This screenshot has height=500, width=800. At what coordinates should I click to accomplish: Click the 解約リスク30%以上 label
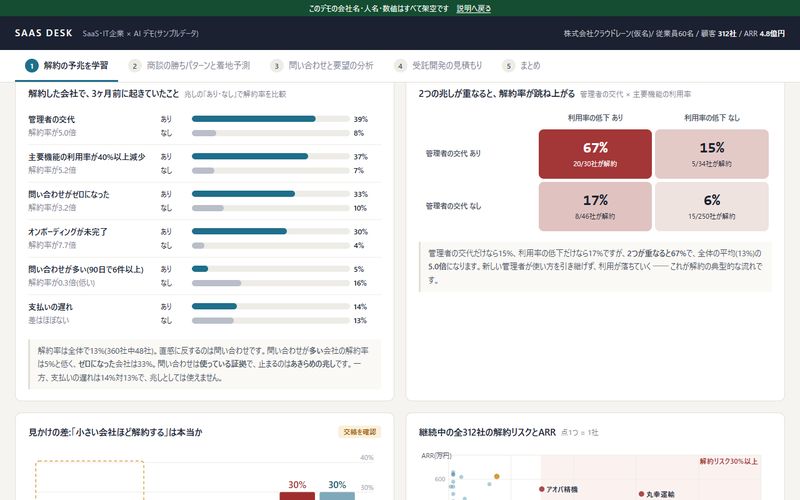click(729, 461)
